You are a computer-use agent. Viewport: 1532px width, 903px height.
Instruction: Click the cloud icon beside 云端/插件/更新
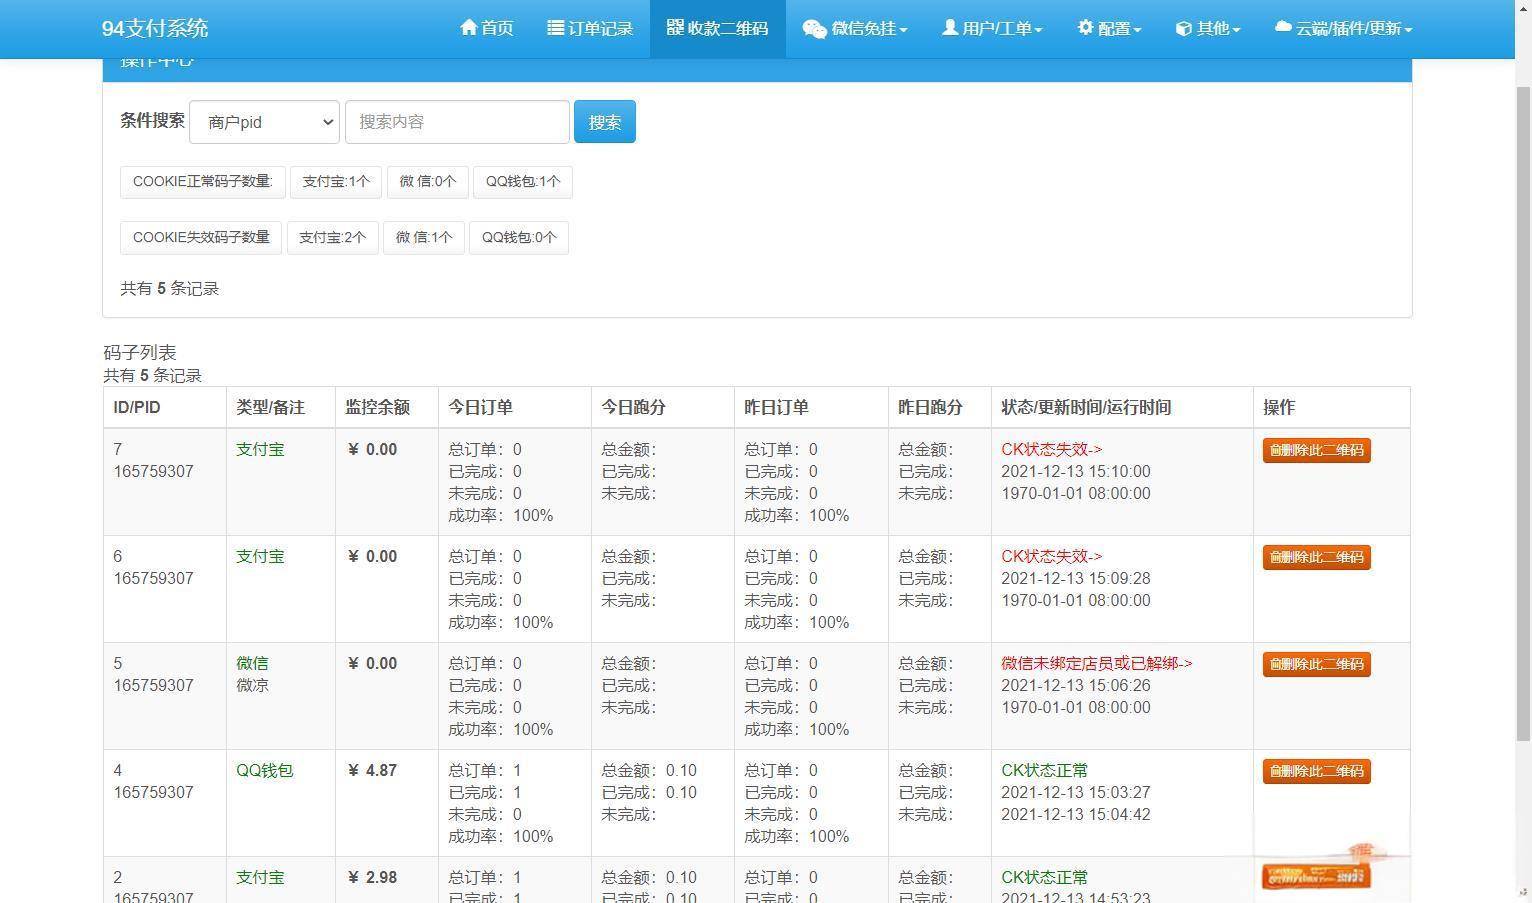(x=1283, y=28)
